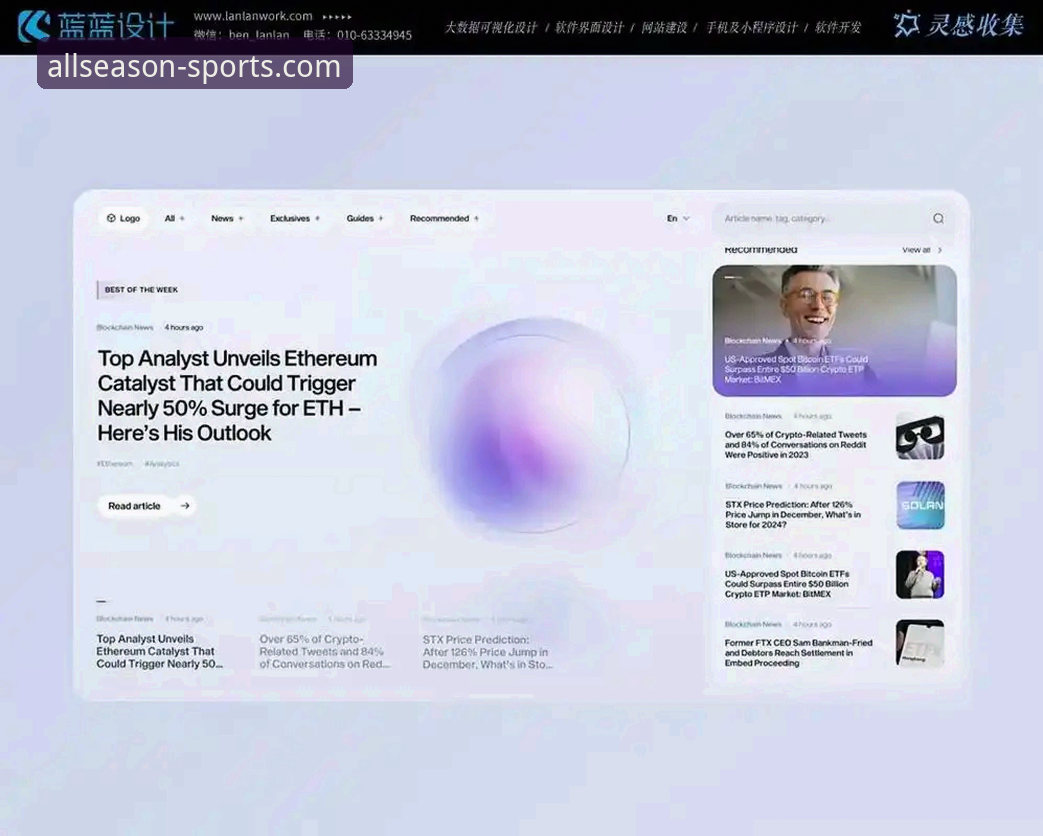Open the En language dropdown
The image size is (1043, 836).
pos(678,219)
